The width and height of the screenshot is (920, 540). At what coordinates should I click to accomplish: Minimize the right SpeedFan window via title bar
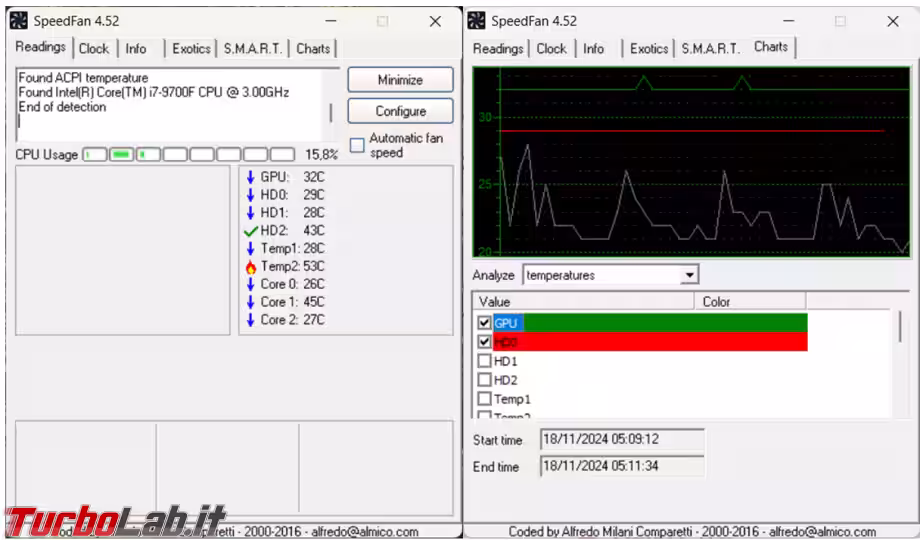tap(789, 21)
